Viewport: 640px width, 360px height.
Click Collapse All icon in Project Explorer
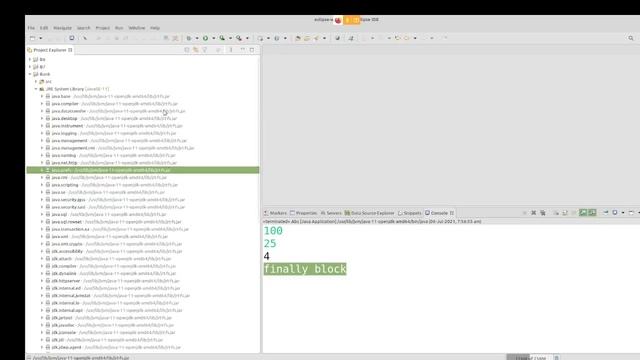(x=187, y=50)
